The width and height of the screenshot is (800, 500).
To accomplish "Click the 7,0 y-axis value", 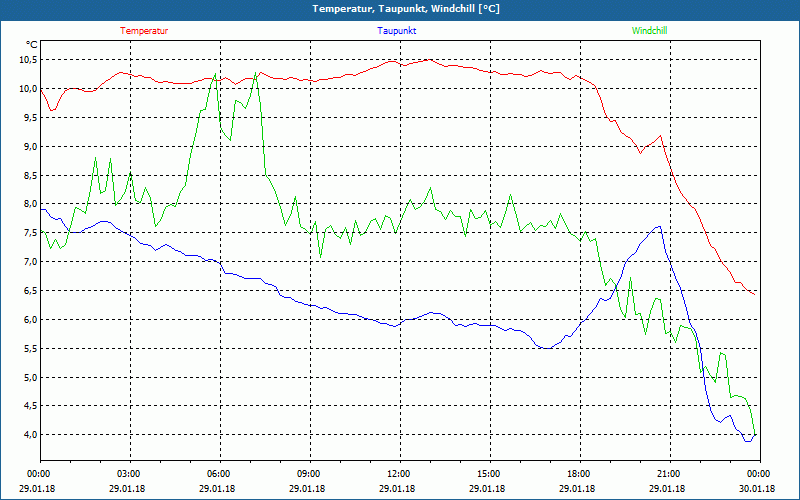I will [31, 262].
